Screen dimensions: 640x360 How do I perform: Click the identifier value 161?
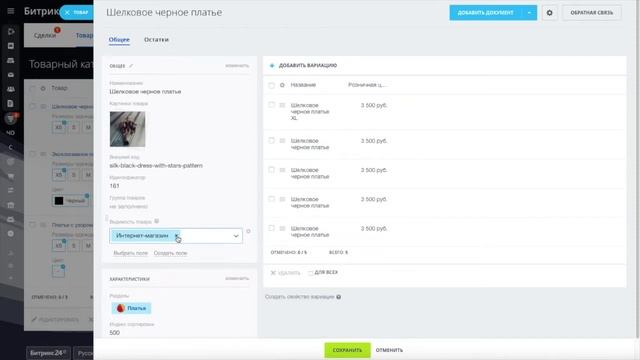pos(114,186)
